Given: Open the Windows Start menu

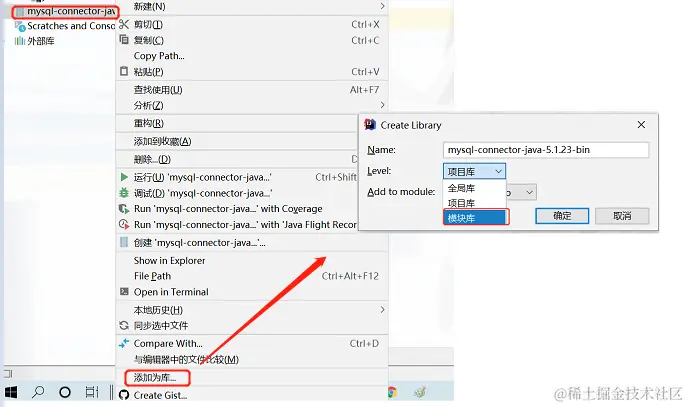Looking at the screenshot, I should click(x=11, y=392).
